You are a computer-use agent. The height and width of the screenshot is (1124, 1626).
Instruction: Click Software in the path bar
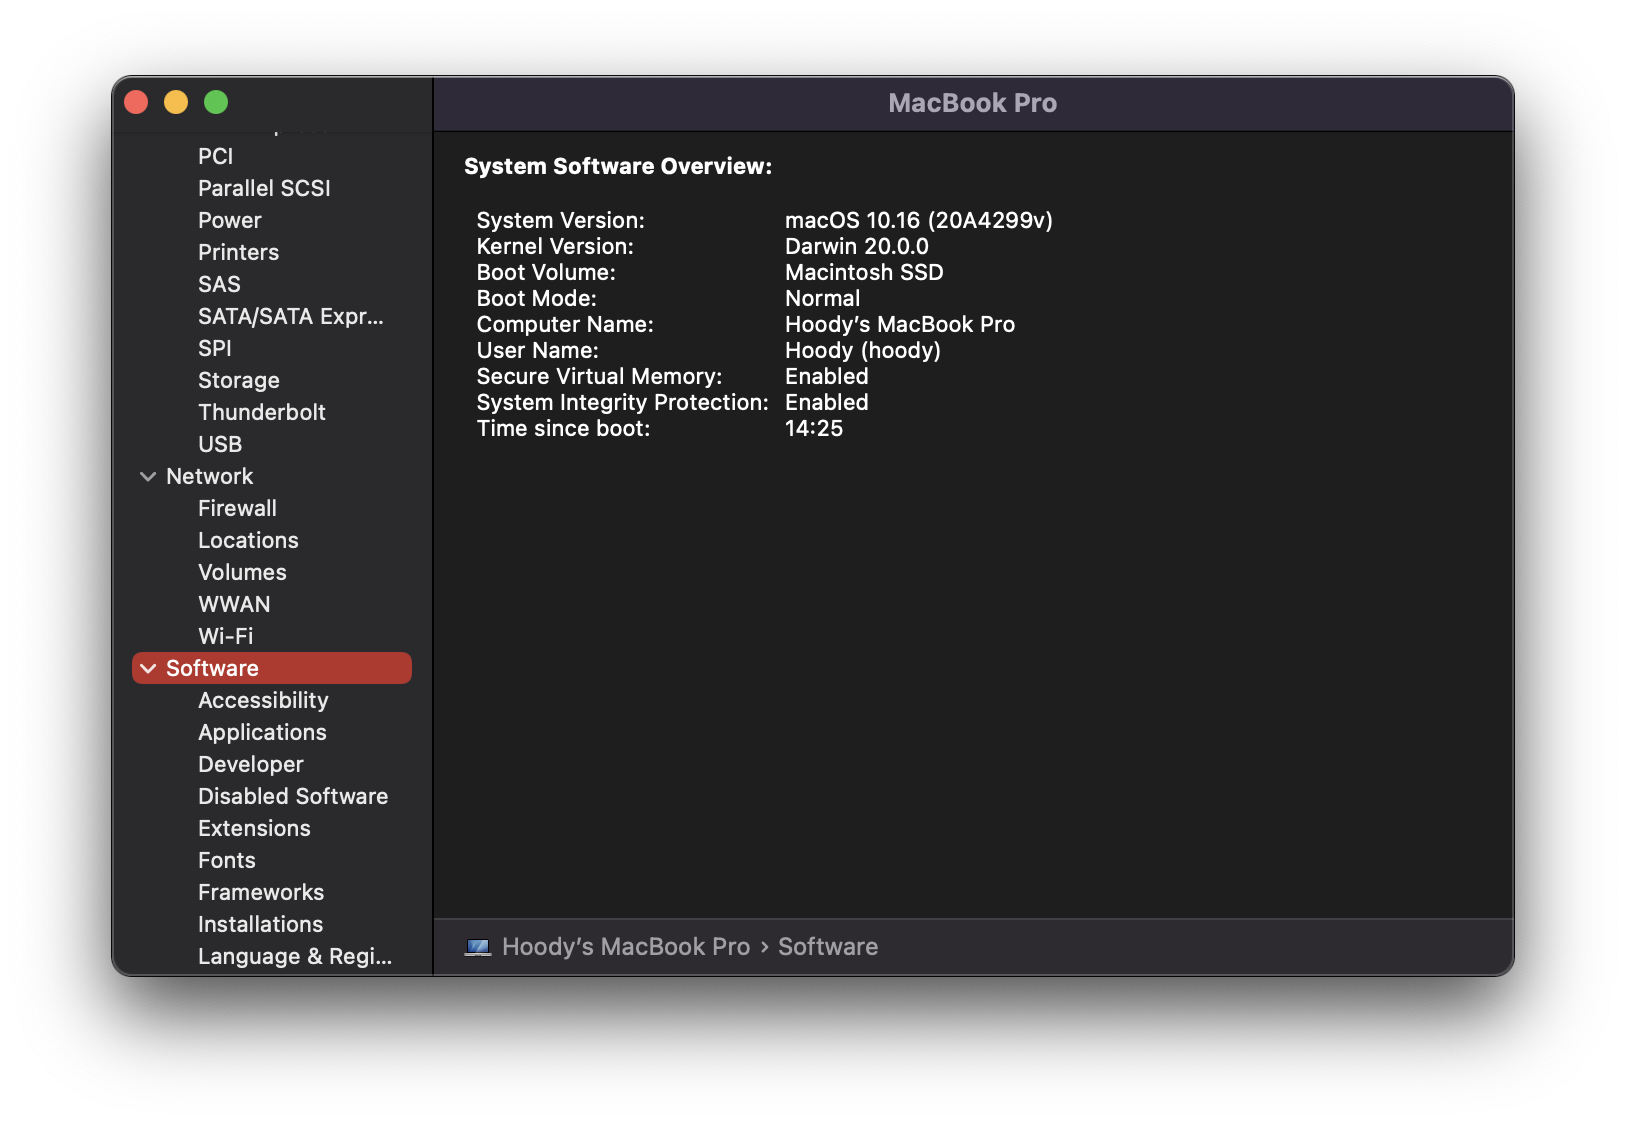click(828, 947)
